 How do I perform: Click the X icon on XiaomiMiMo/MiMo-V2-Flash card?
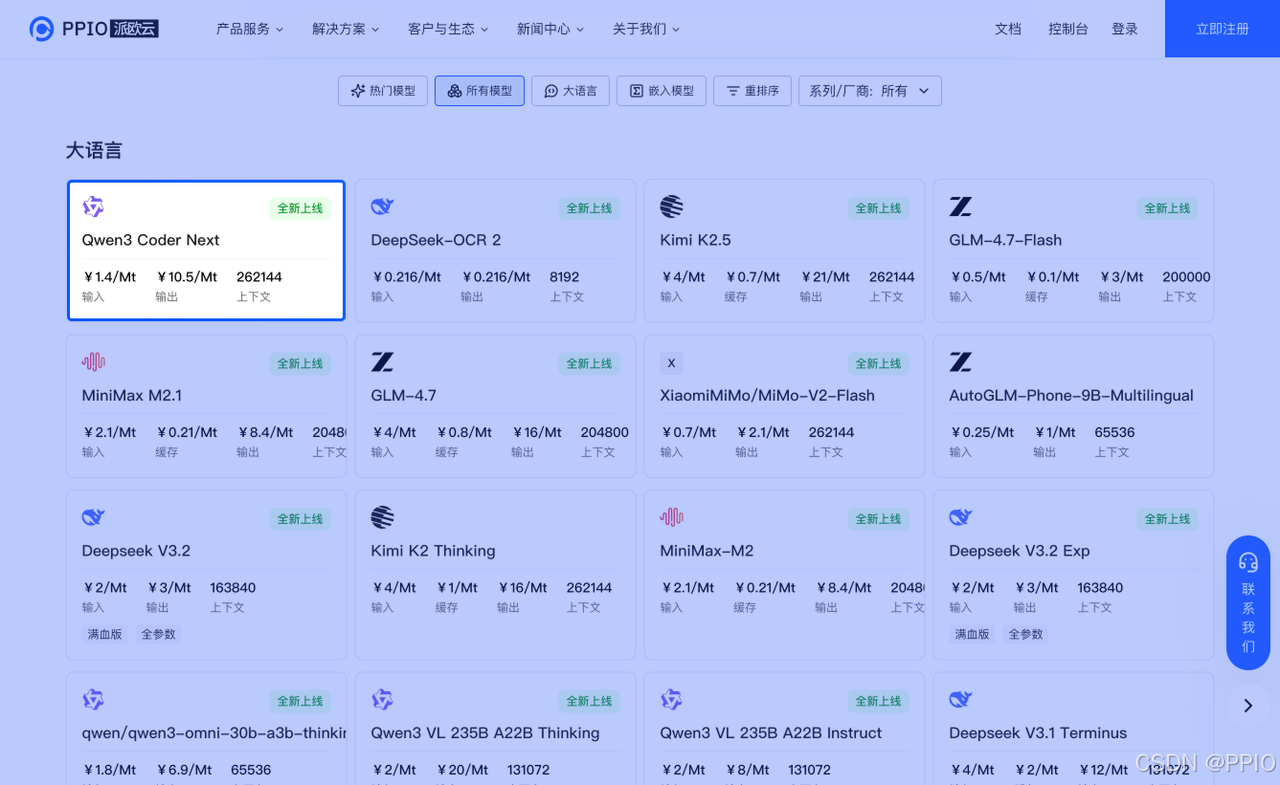pos(672,363)
